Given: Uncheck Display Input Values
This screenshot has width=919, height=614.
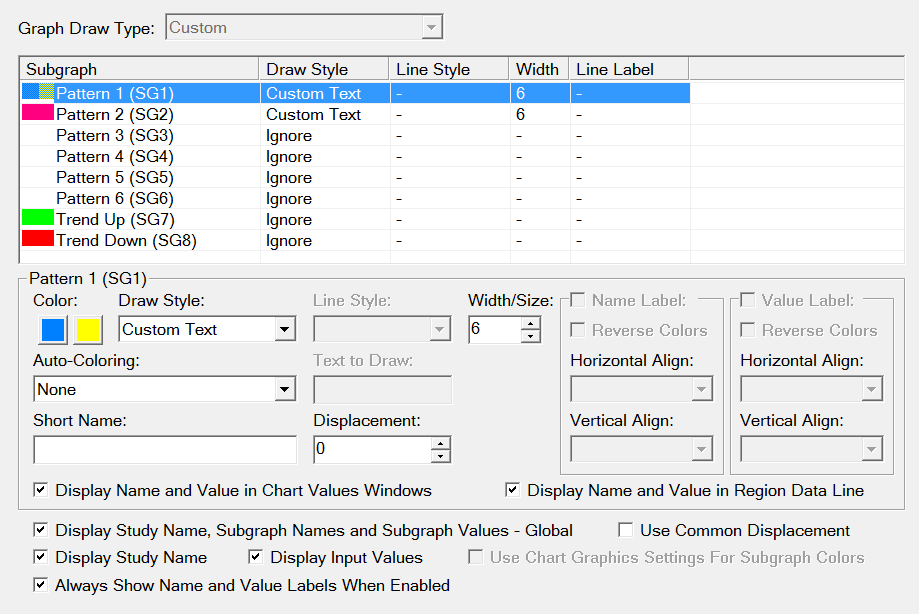Looking at the screenshot, I should click(x=255, y=557).
